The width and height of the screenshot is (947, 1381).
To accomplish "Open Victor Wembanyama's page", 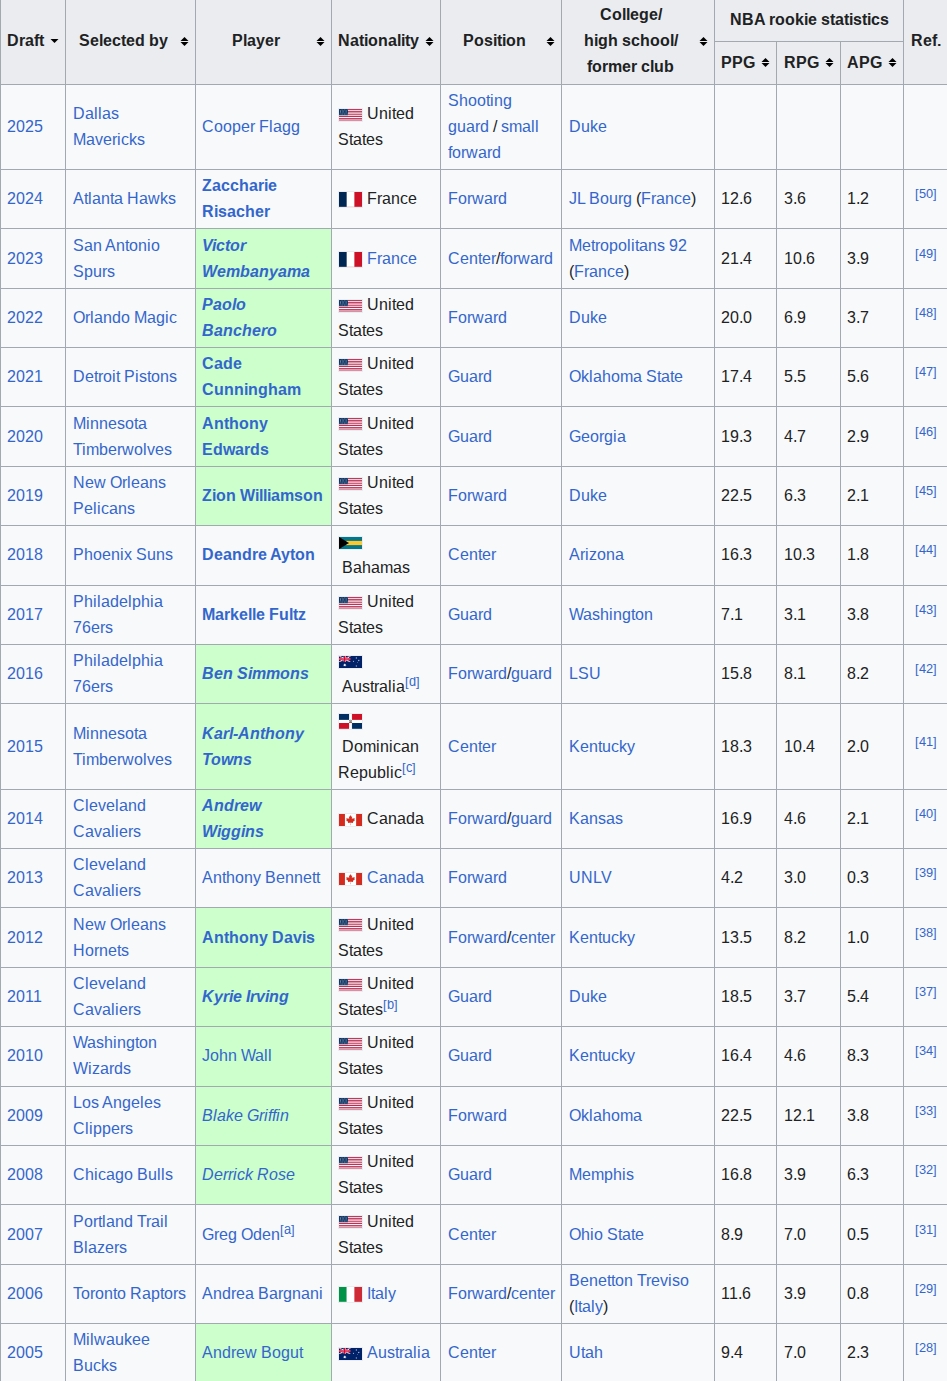I will point(255,258).
